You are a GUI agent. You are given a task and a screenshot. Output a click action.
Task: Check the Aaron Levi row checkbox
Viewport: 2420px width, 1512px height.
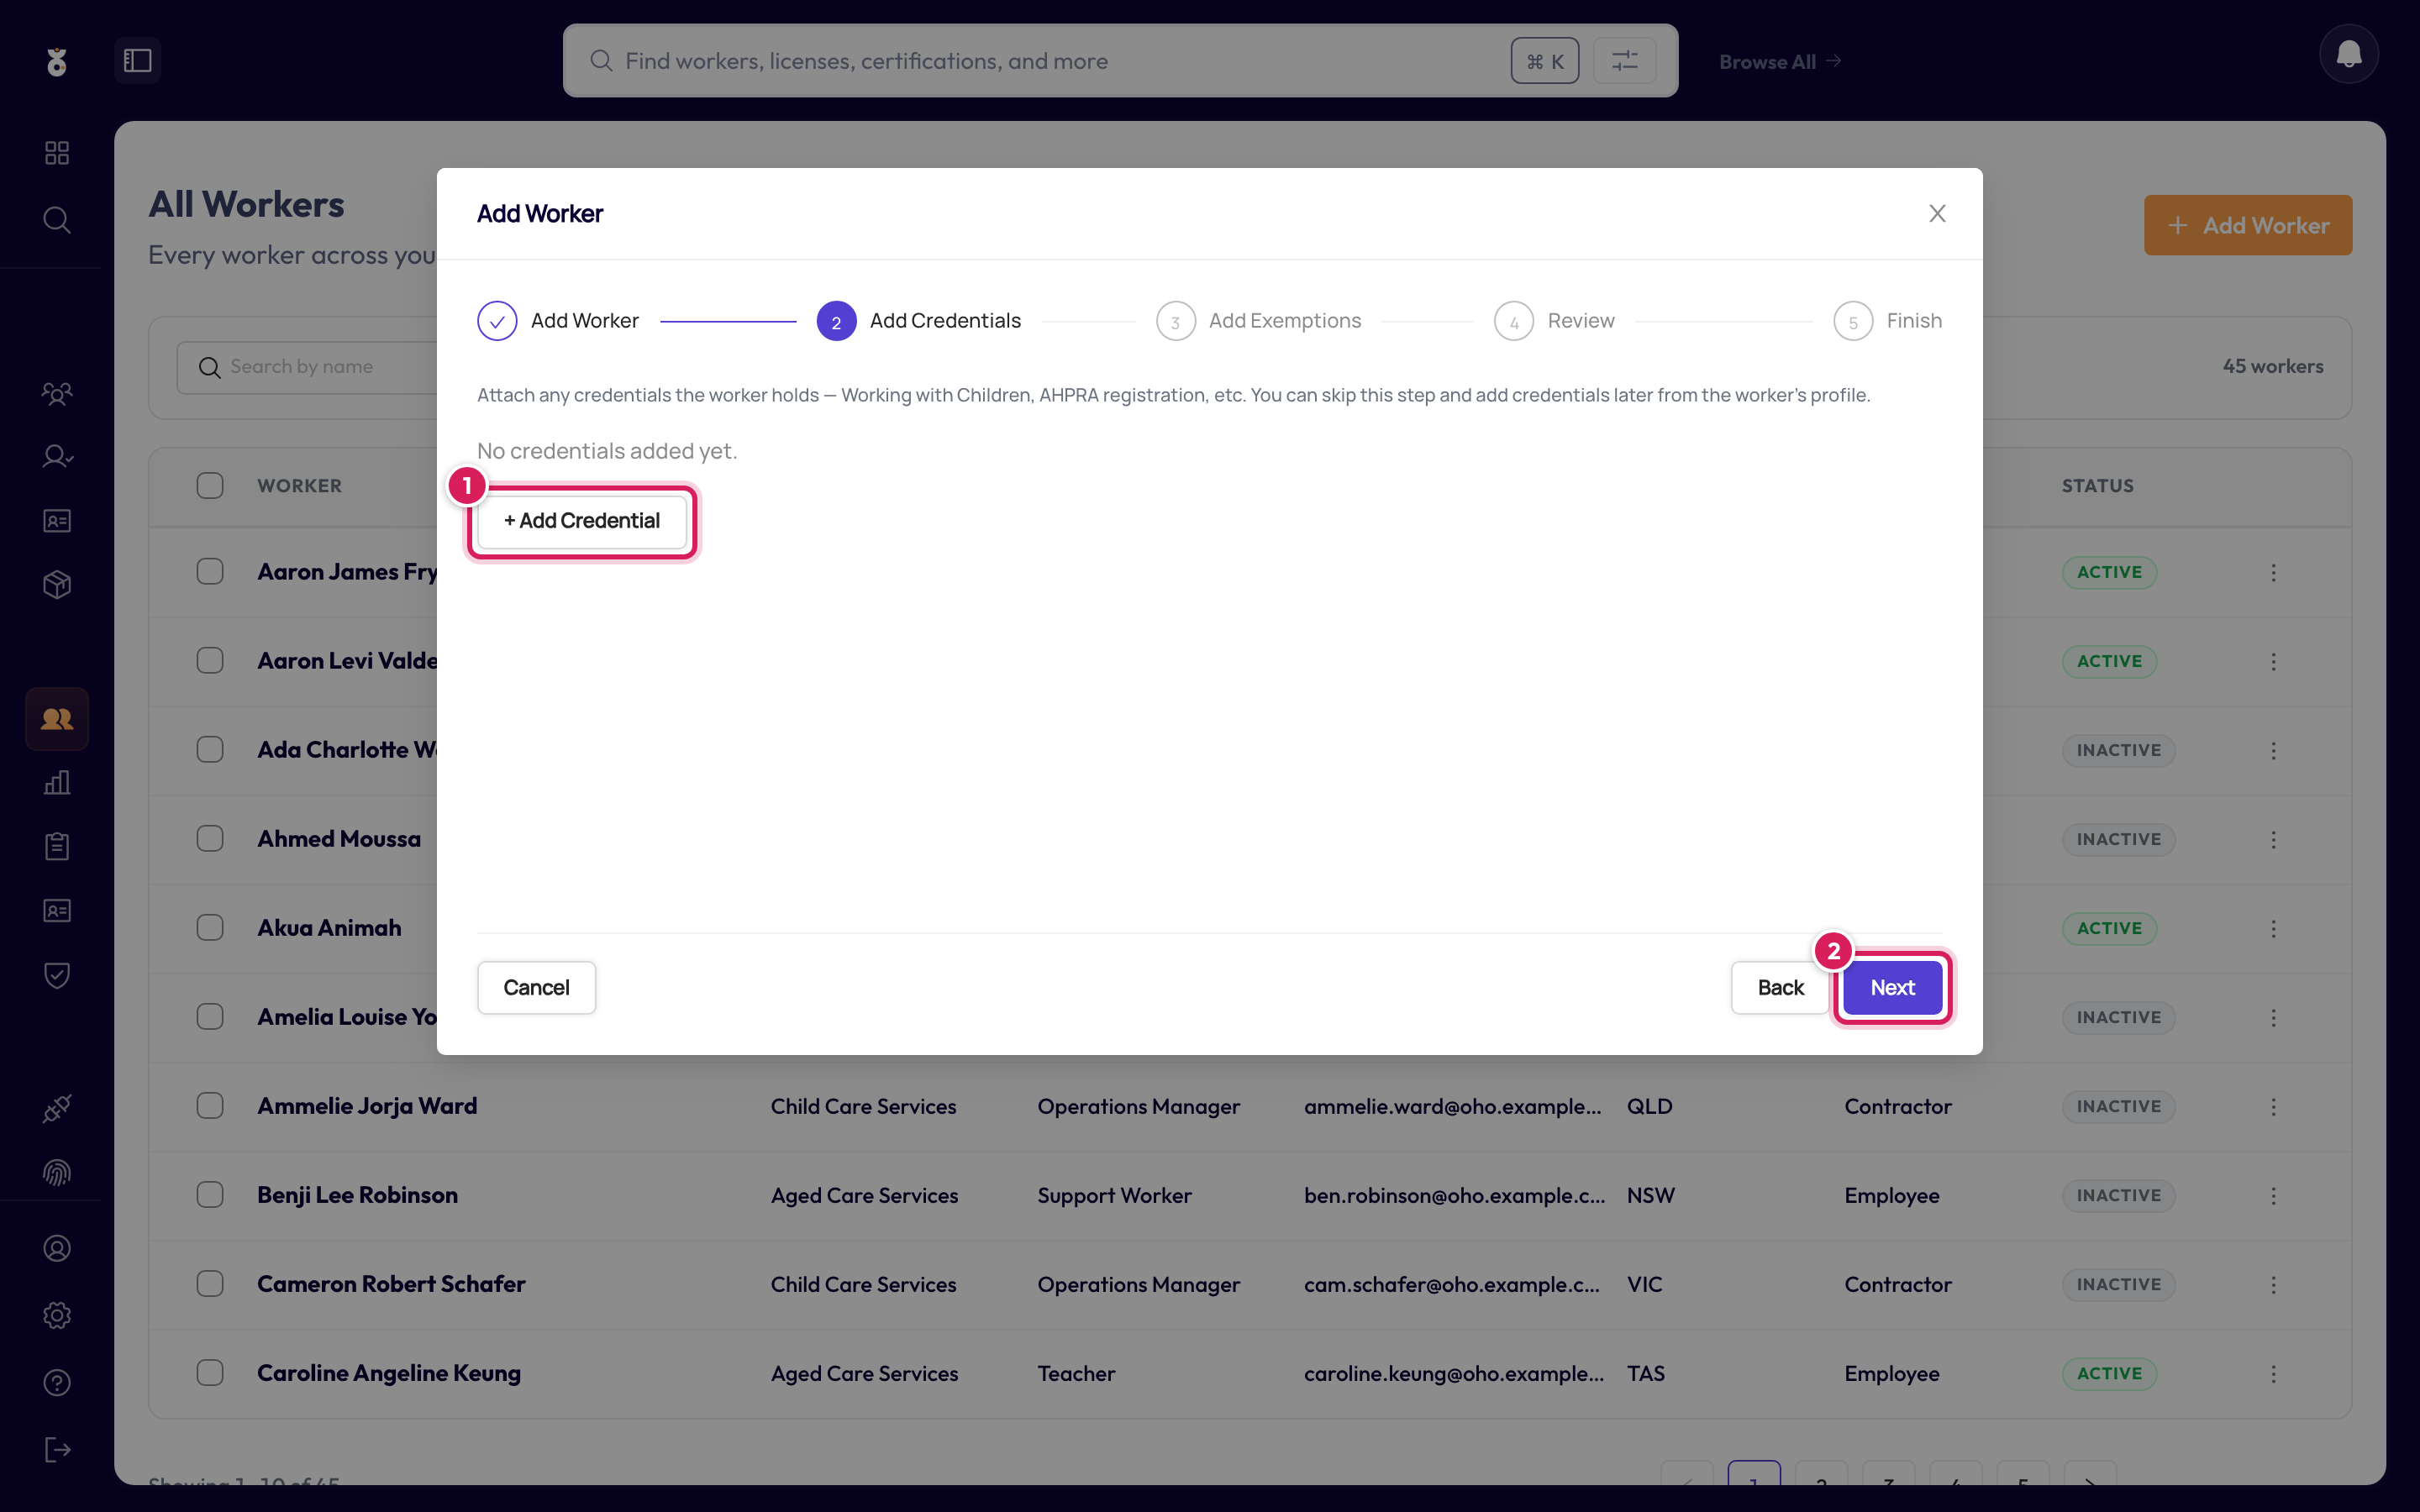pos(210,661)
